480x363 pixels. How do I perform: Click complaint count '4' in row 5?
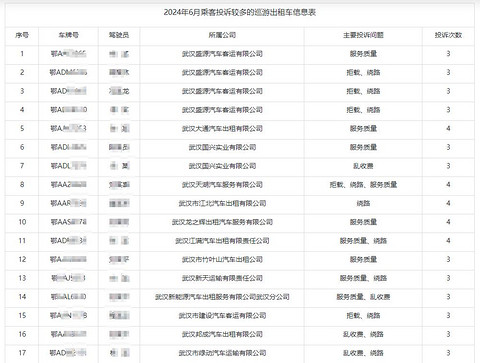448,128
